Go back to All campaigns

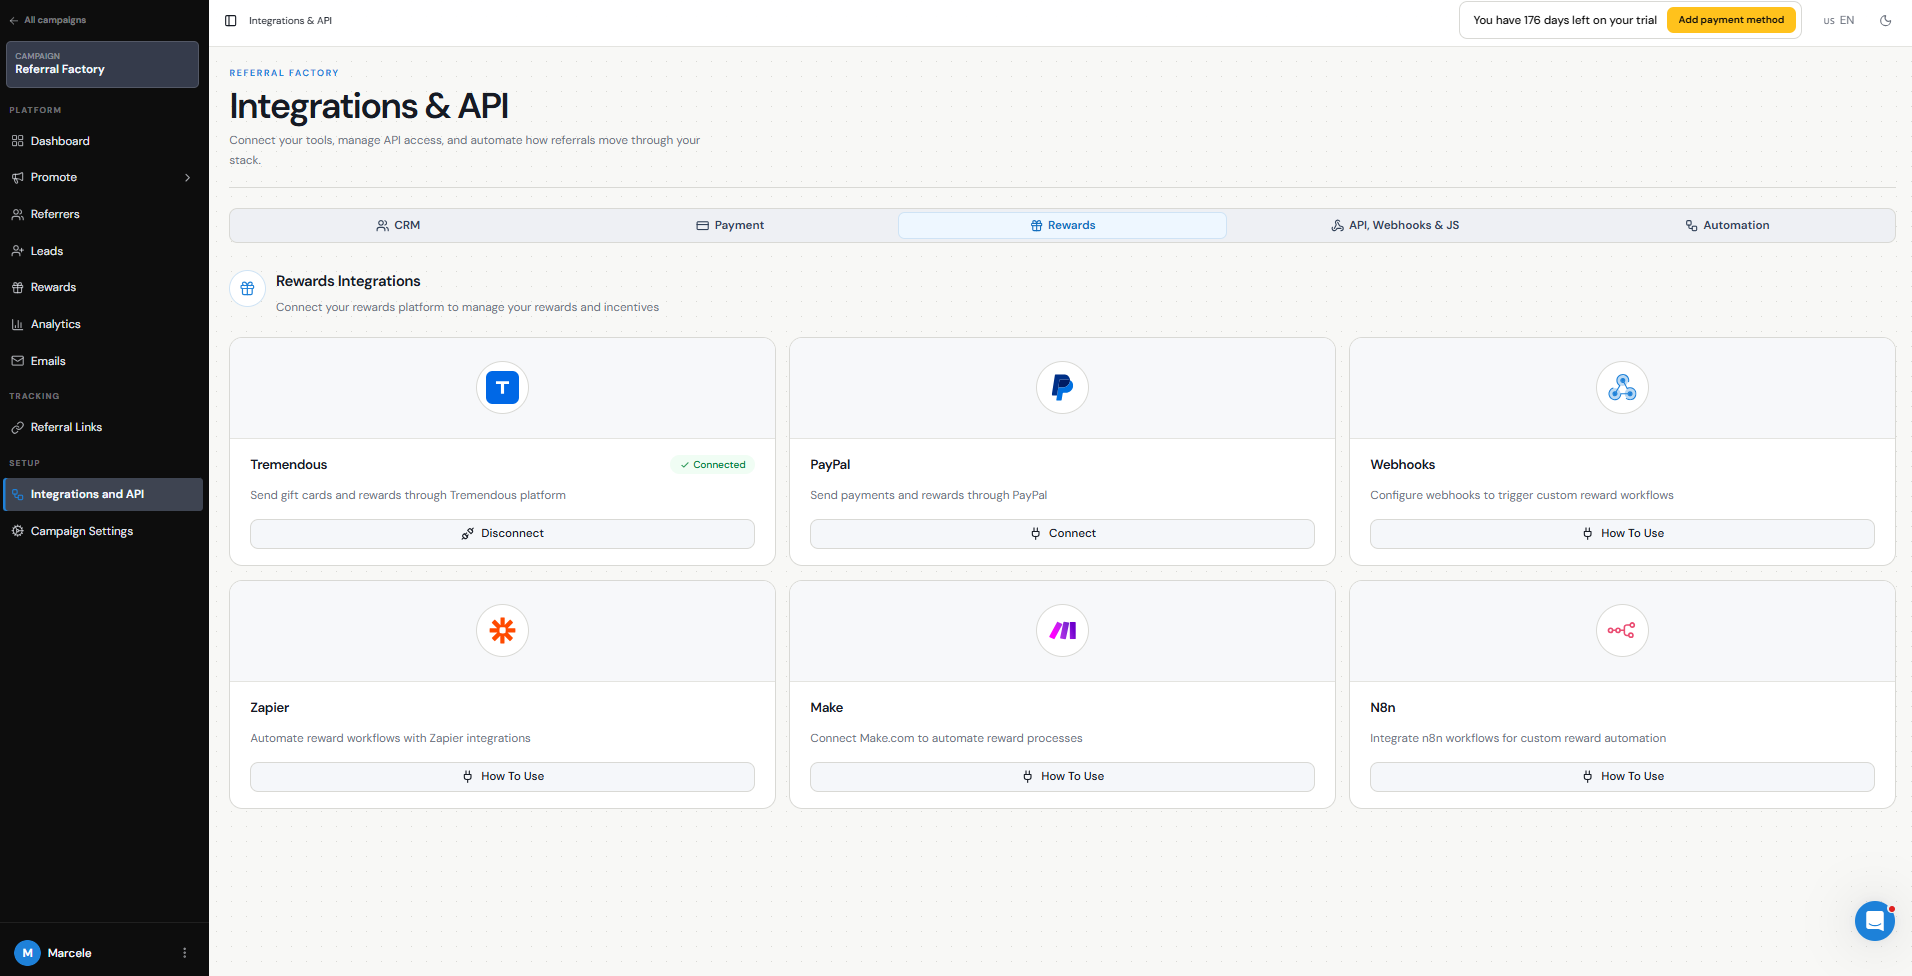[48, 20]
